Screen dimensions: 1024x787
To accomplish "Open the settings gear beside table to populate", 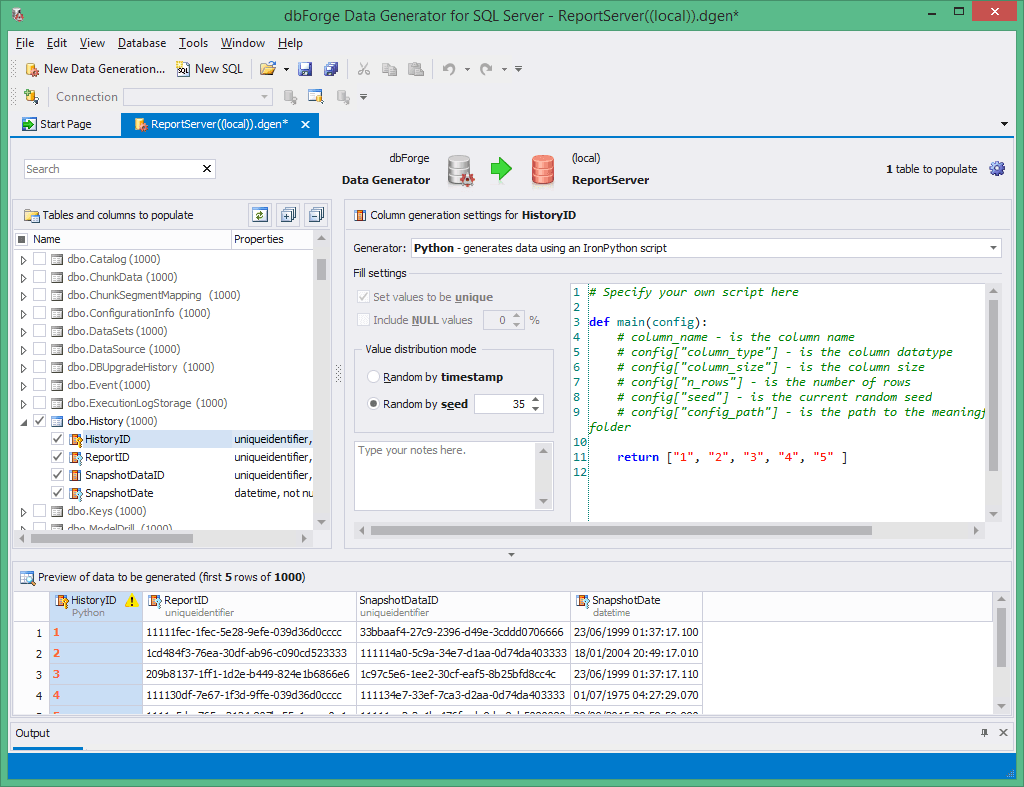I will pos(997,169).
